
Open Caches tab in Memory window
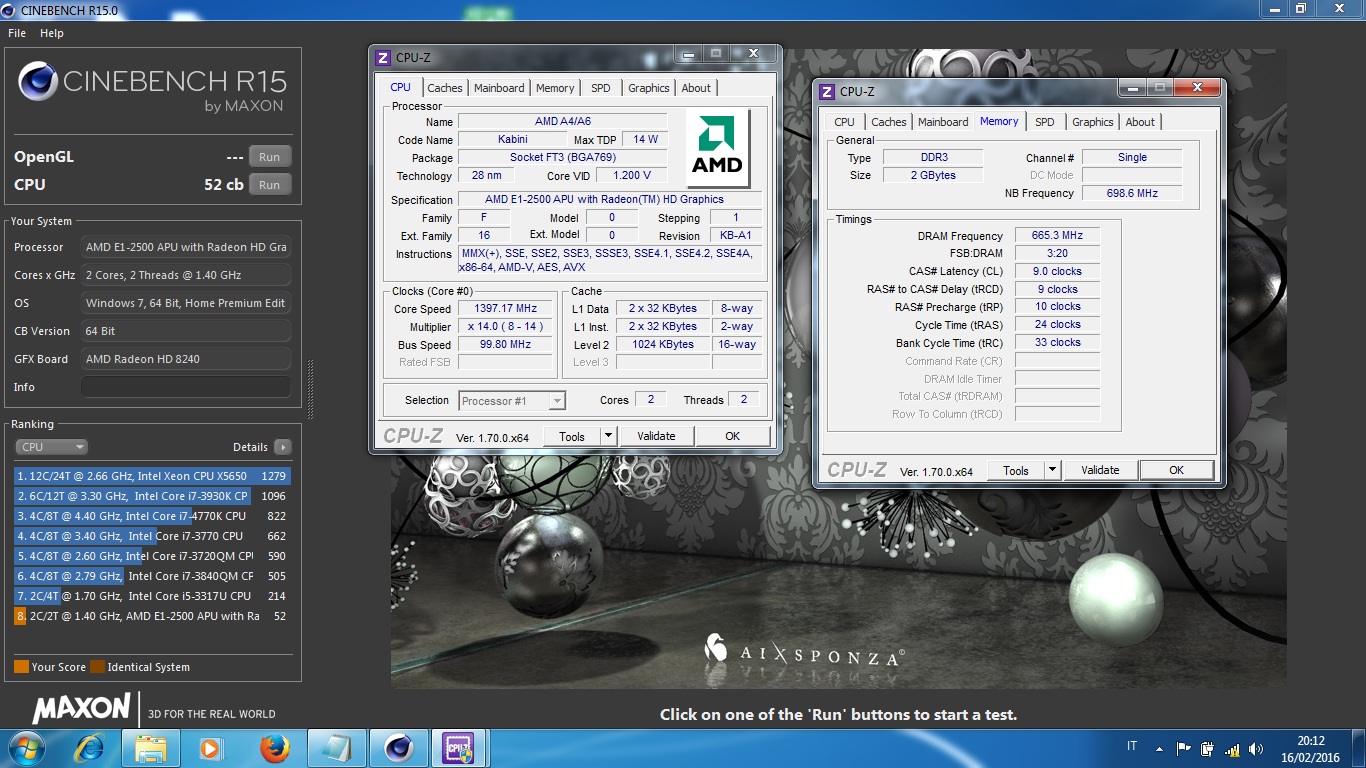888,122
